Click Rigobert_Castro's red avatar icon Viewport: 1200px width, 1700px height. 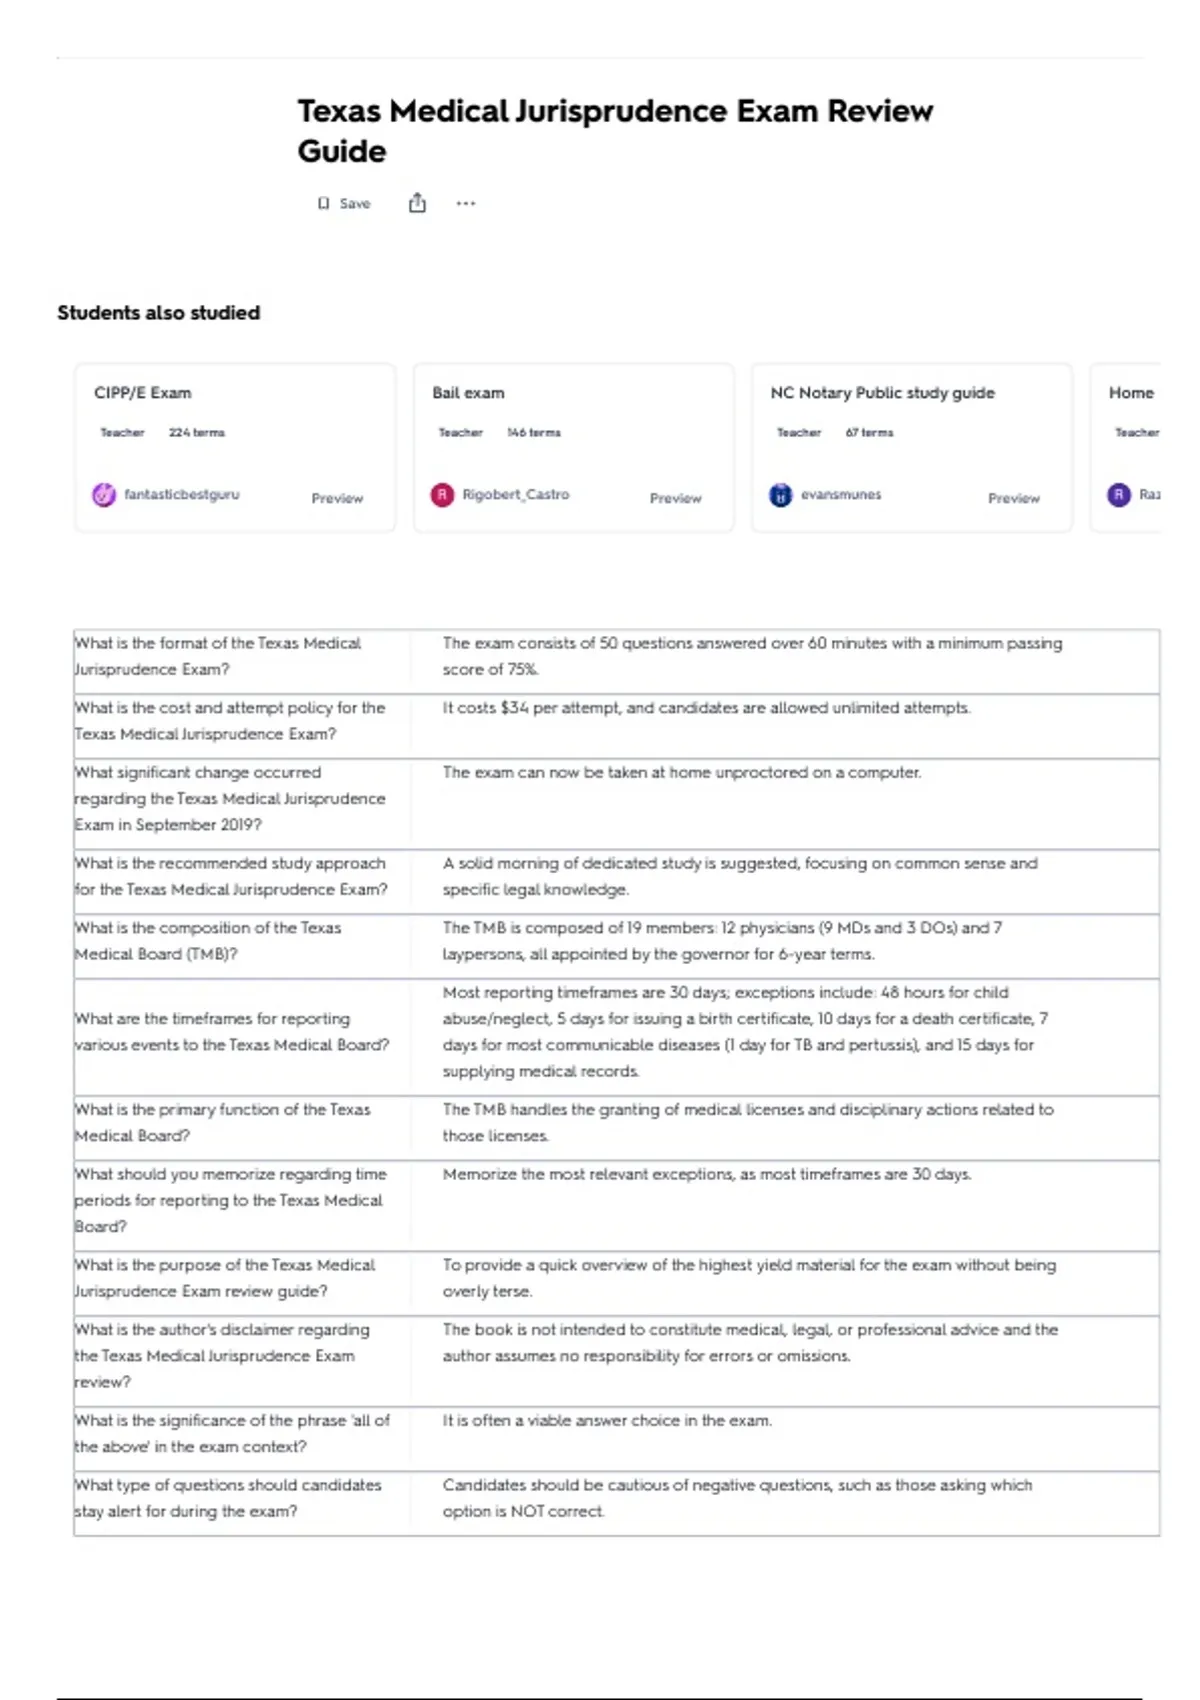click(442, 494)
